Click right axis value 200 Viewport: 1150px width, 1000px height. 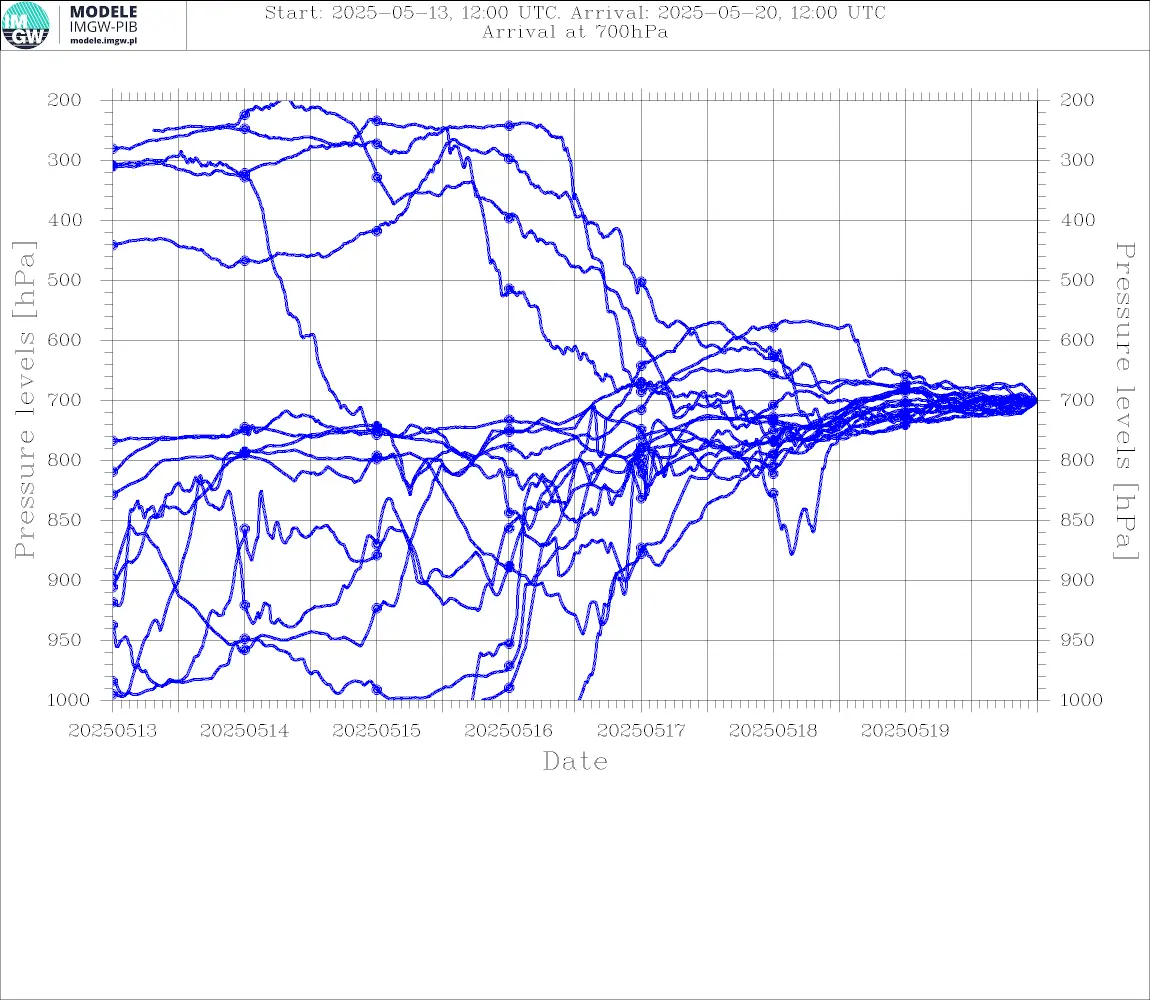(1077, 100)
